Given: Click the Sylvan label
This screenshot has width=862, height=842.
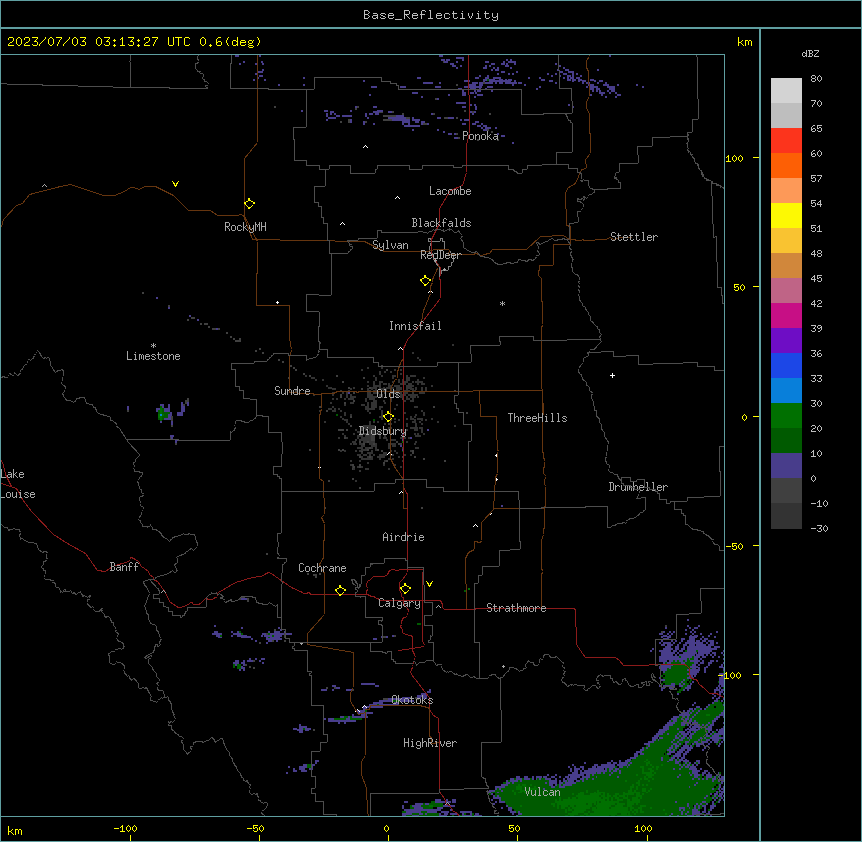Looking at the screenshot, I should click(x=390, y=245).
